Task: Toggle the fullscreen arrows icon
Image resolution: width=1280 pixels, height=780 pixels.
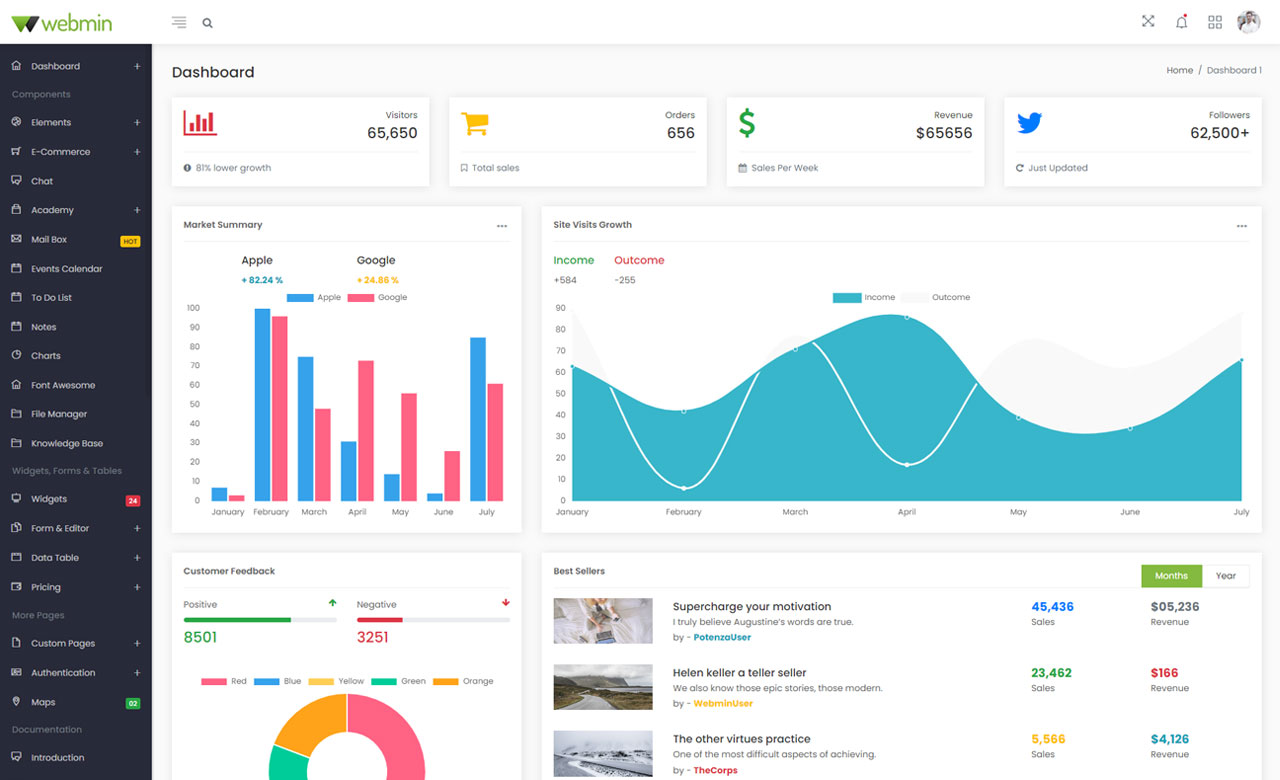Action: point(1148,21)
